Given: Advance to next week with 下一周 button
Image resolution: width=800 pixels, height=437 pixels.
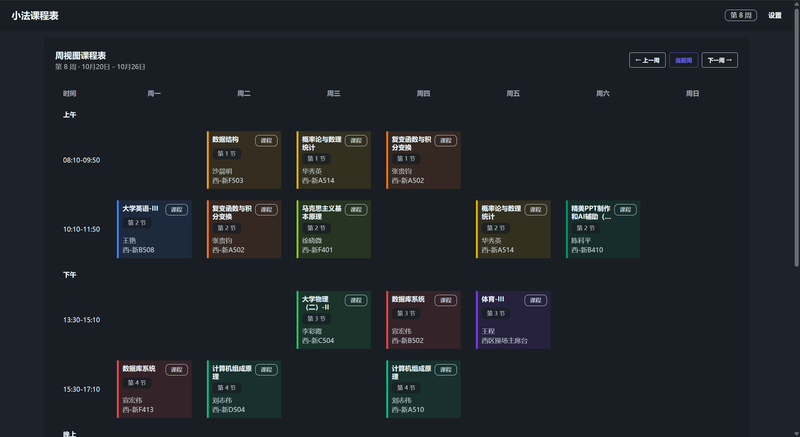Looking at the screenshot, I should pos(720,60).
